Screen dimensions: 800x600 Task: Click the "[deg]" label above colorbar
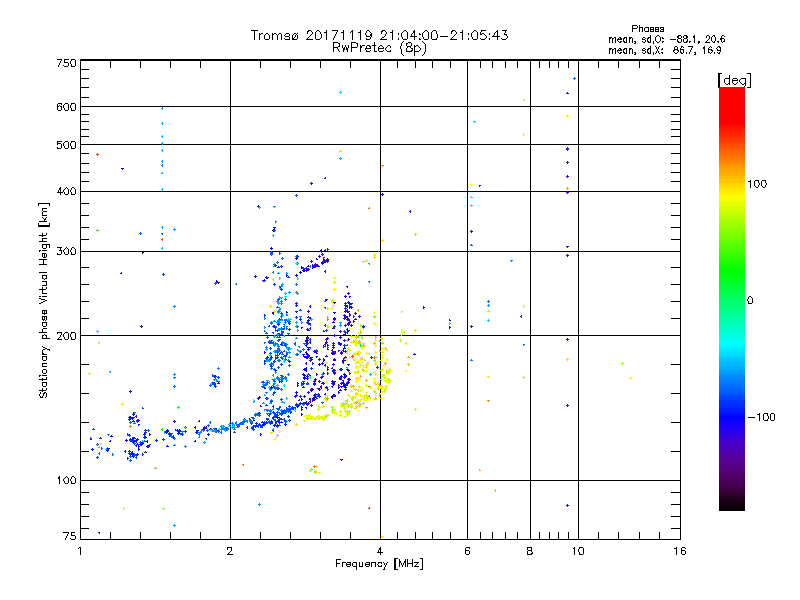pos(734,80)
